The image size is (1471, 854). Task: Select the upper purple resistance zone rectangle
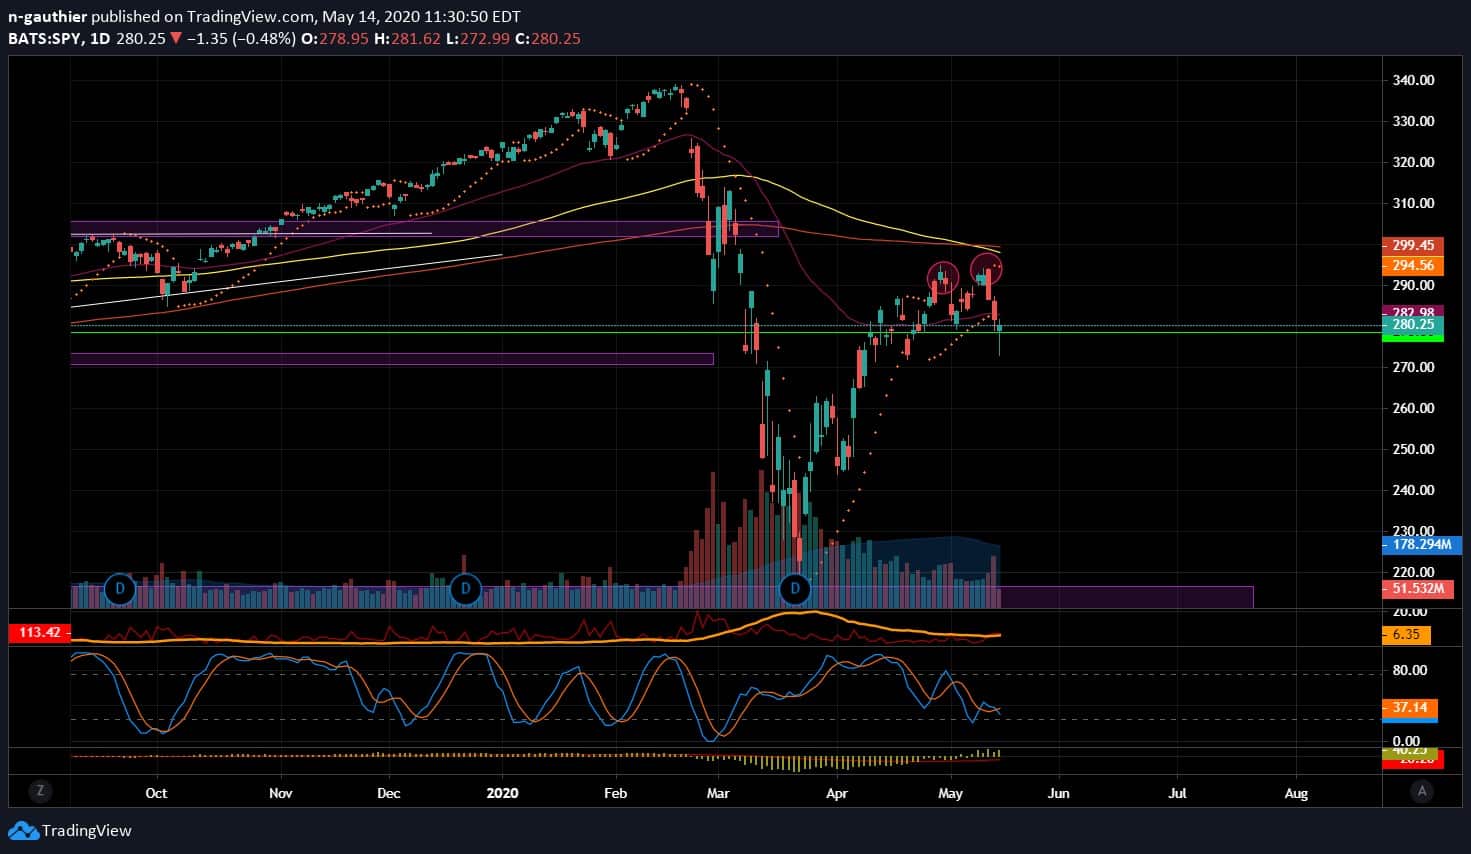coord(424,229)
